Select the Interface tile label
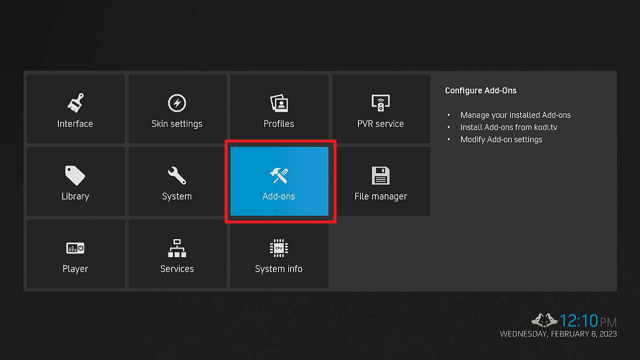This screenshot has height=360, width=640. pyautogui.click(x=75, y=124)
